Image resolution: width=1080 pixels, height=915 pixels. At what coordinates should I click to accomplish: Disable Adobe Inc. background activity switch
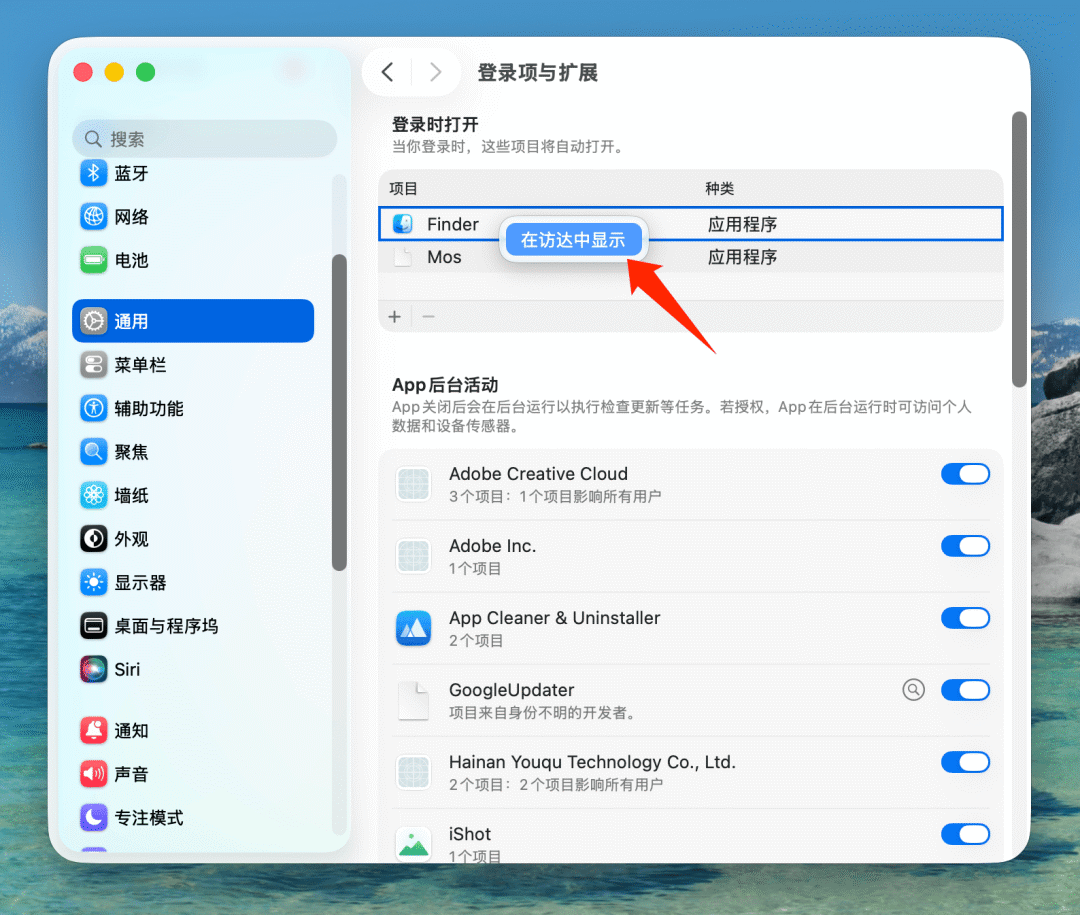tap(965, 546)
